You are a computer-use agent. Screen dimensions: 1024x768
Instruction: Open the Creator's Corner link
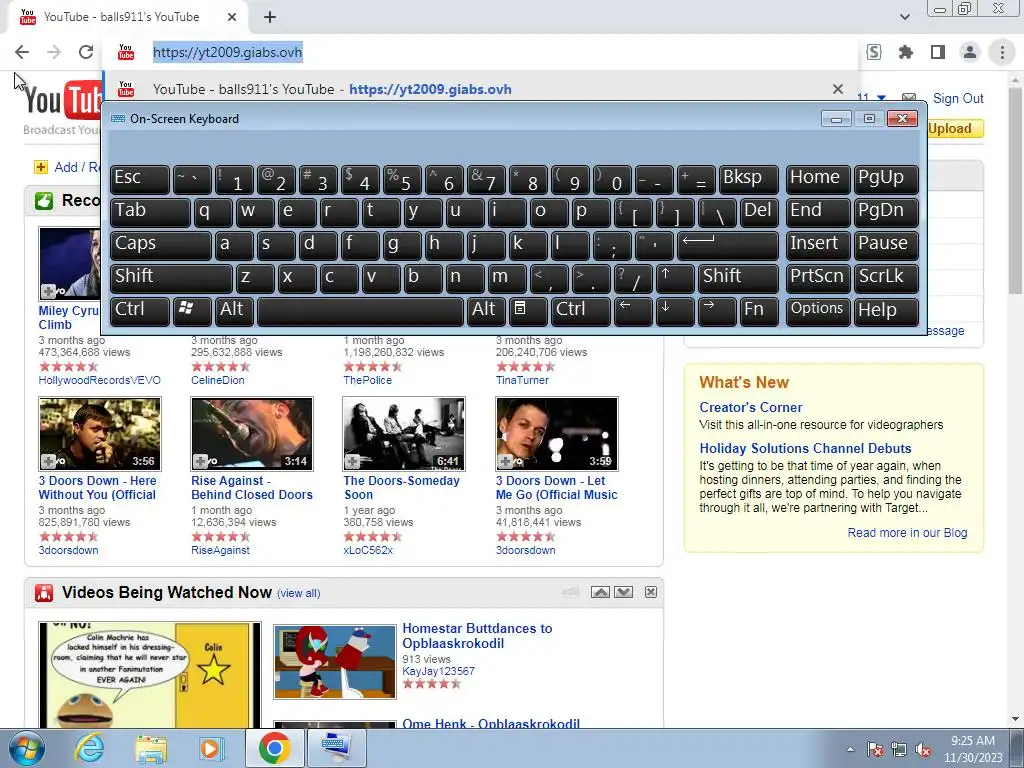(x=750, y=408)
